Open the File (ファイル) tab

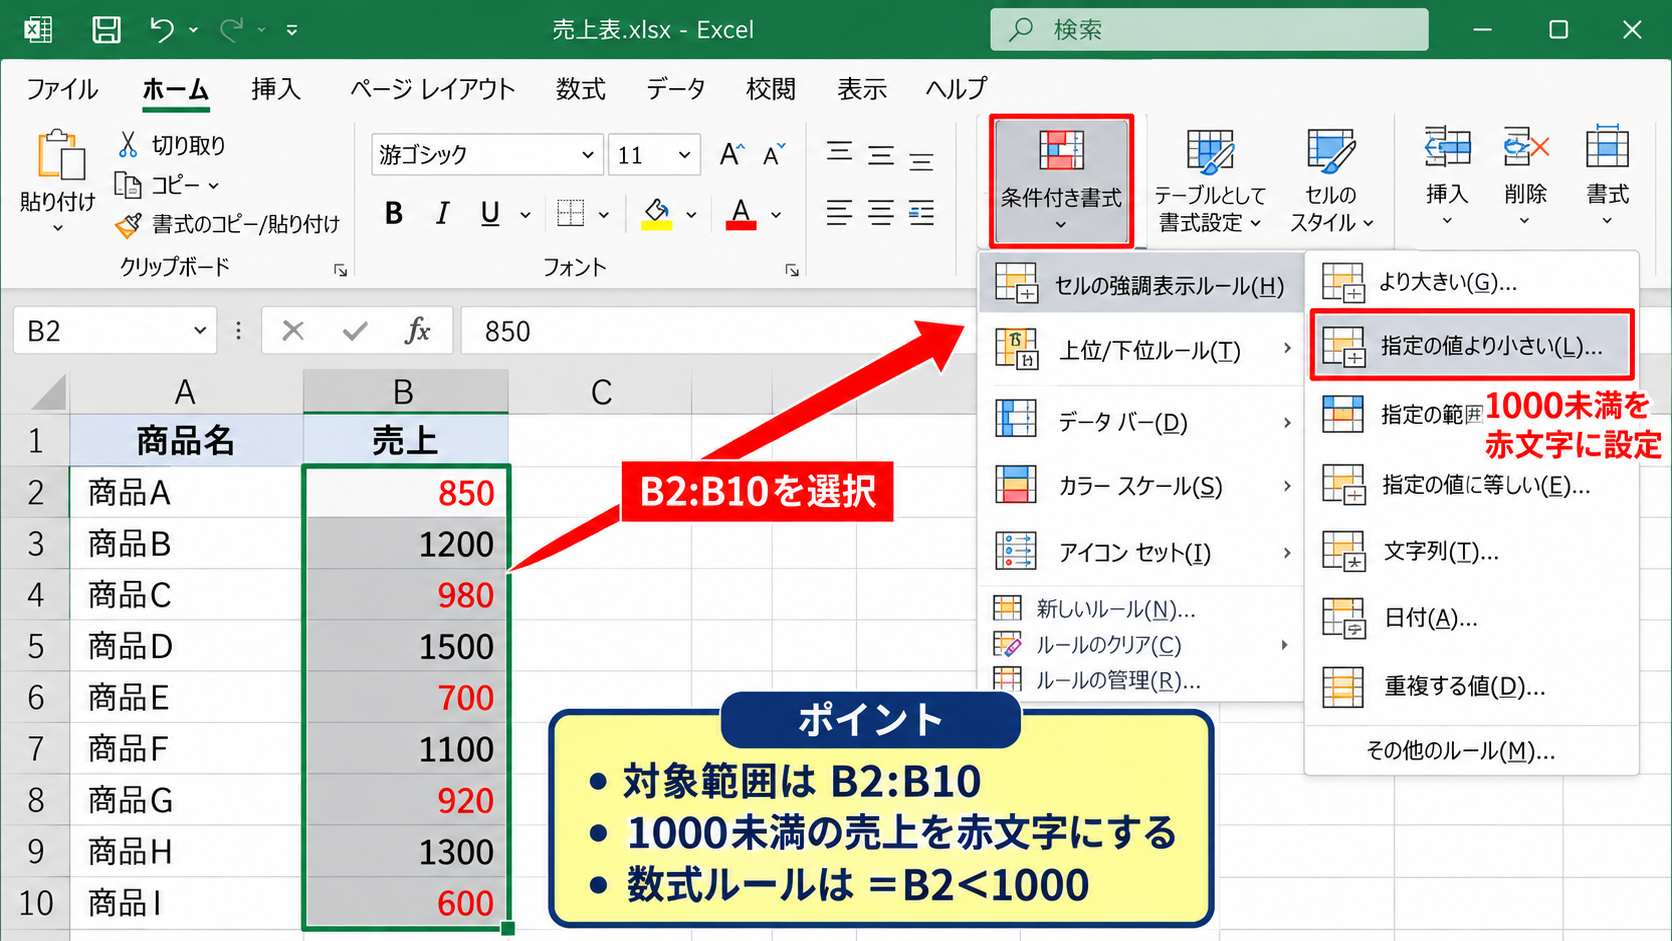[62, 89]
